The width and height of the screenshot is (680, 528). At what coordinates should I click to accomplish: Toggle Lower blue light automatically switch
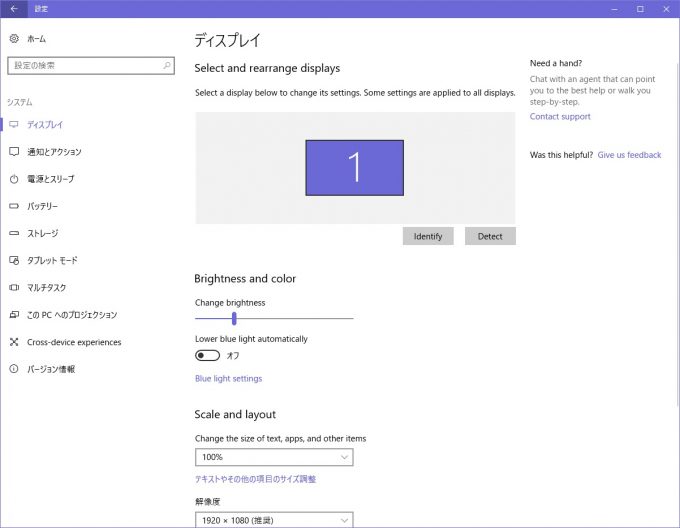point(207,355)
